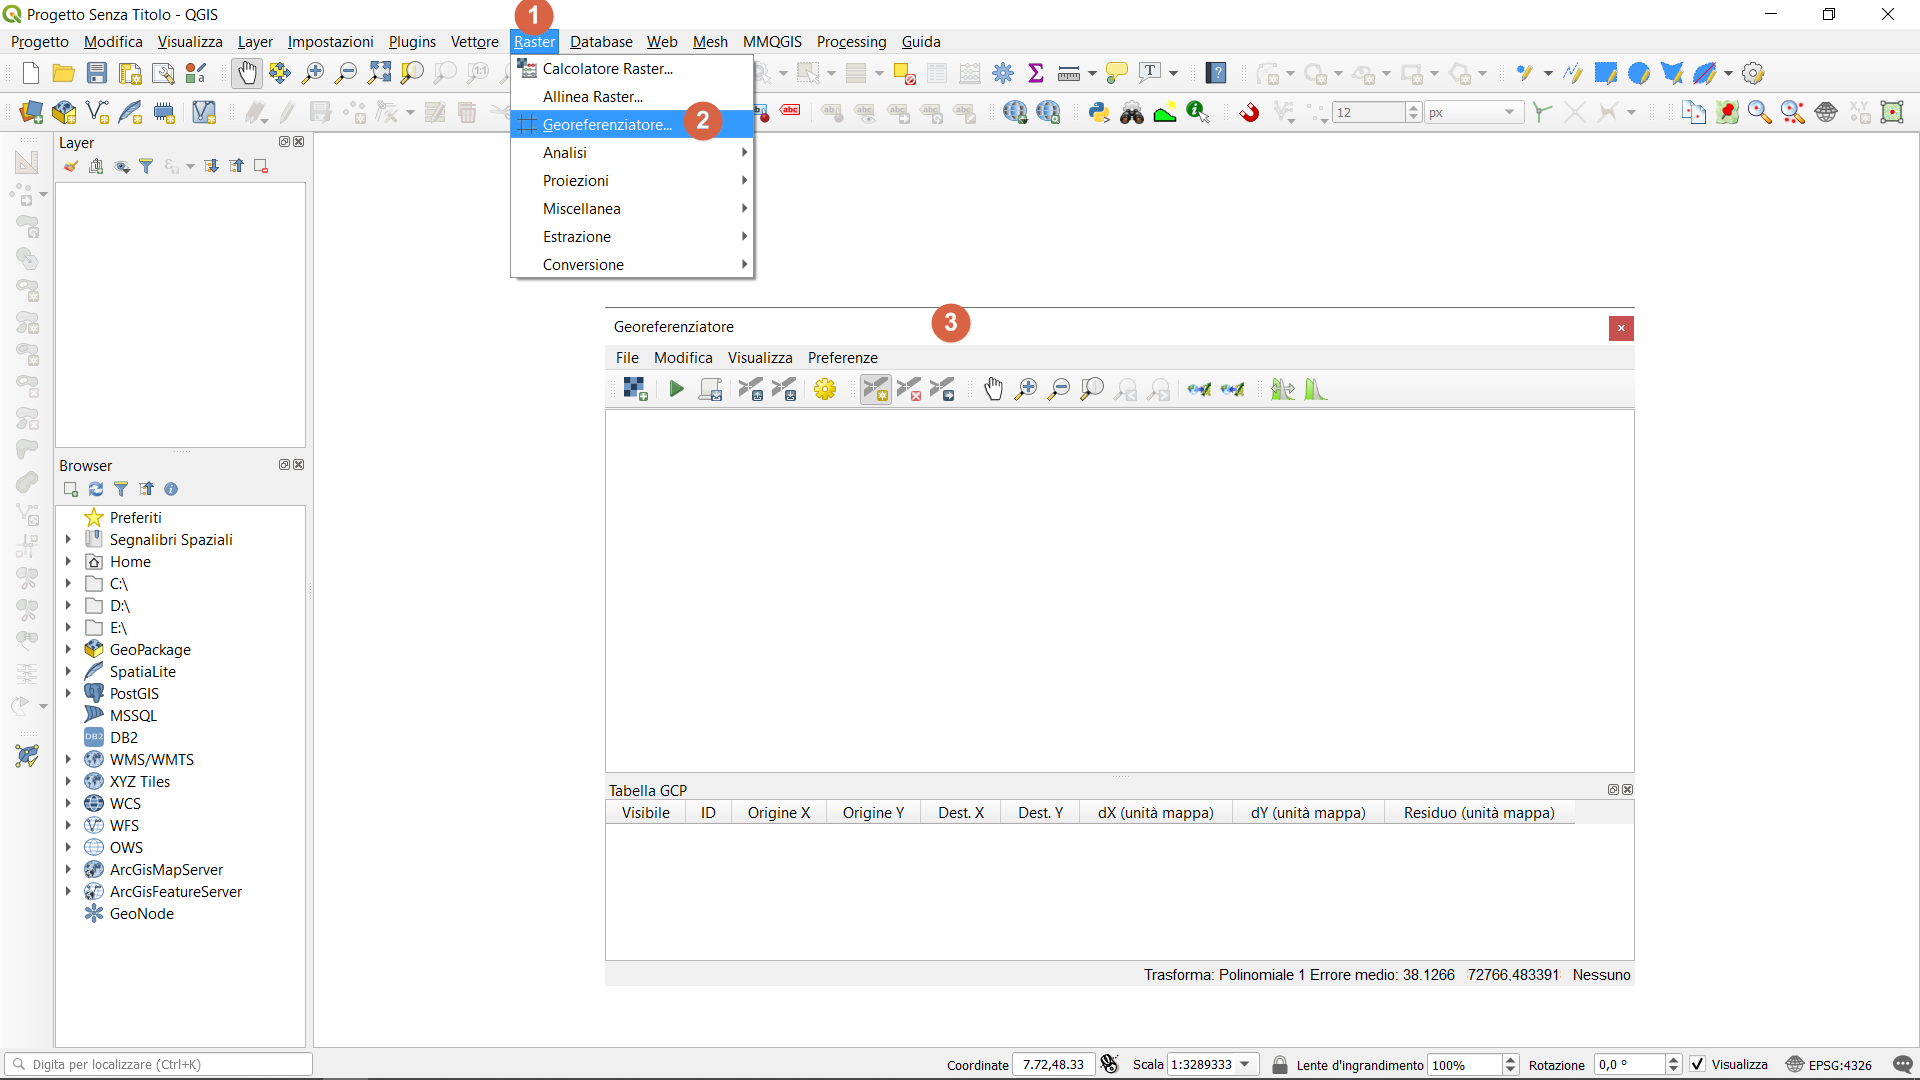Toggle the scale lock icon

click(x=1279, y=1064)
